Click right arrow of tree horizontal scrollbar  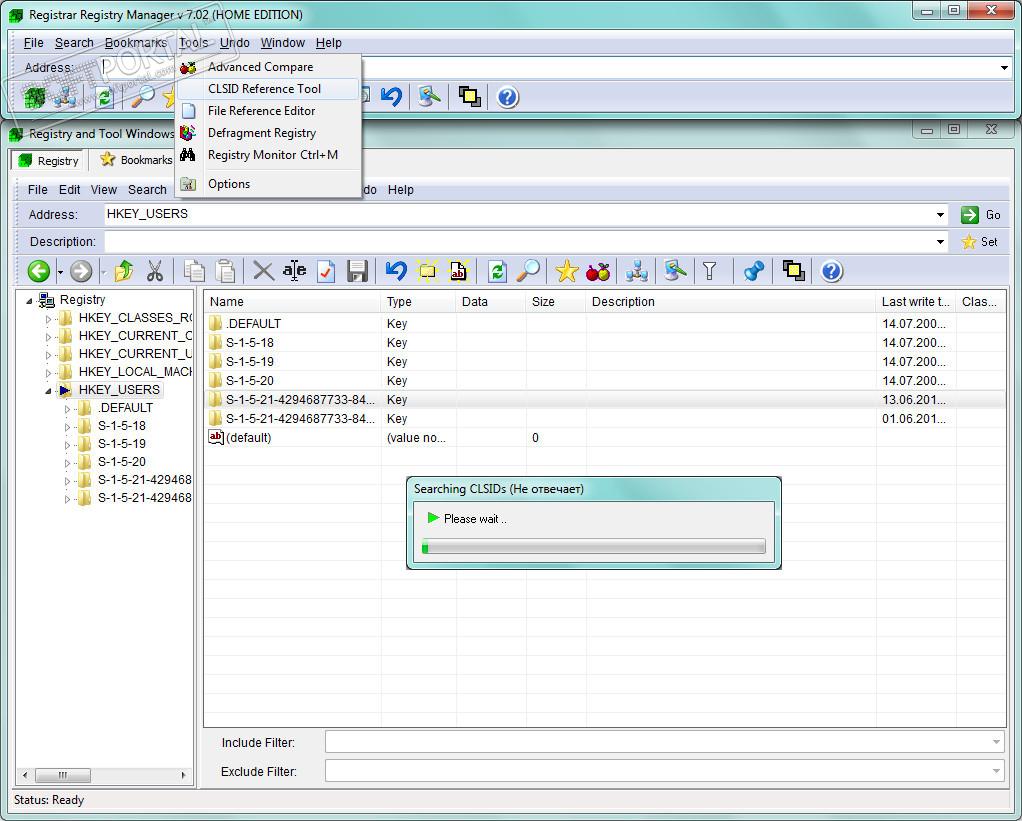coord(183,775)
